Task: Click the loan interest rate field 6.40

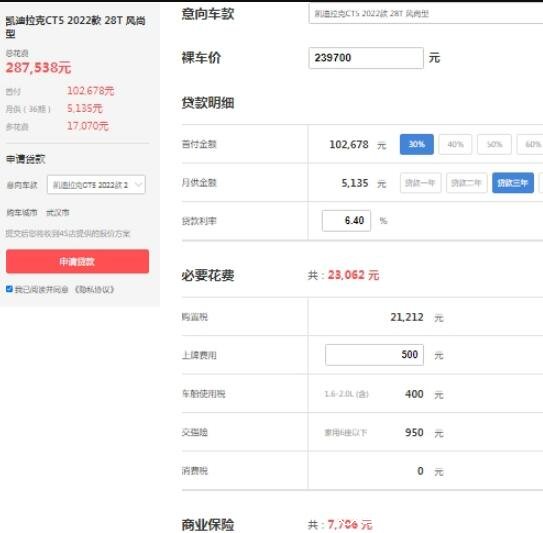Action: pos(346,221)
